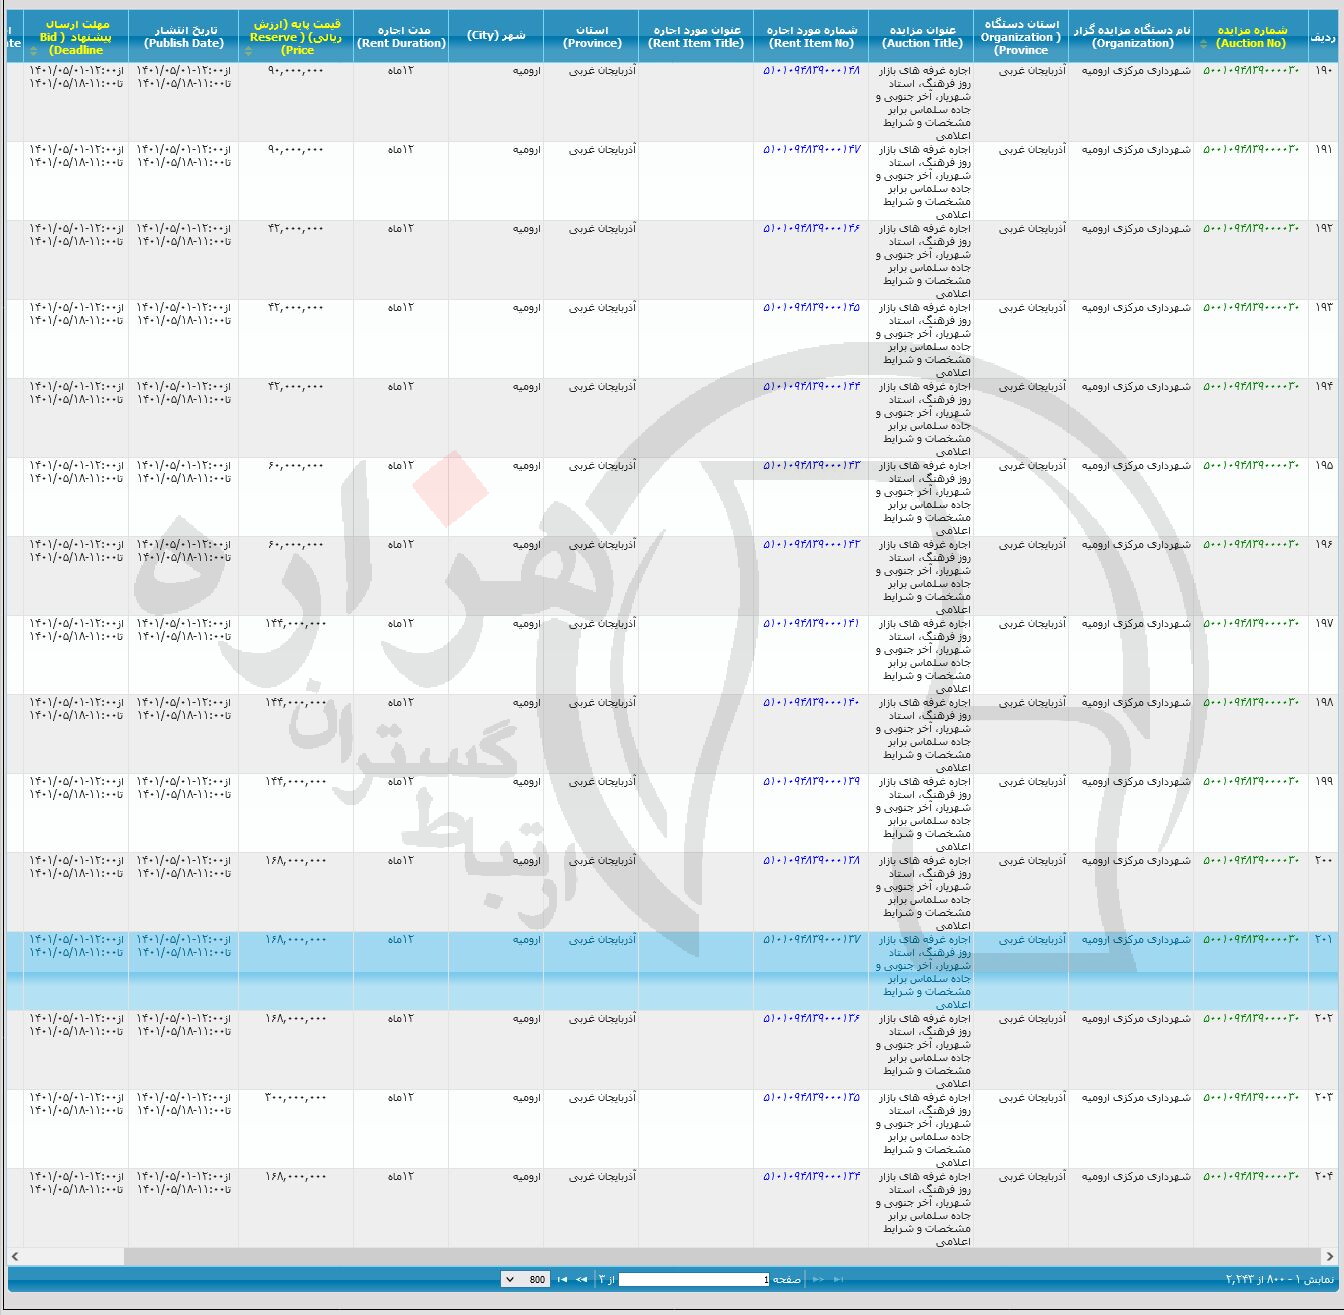Open rent item link ۵۱۰۱۰۹۴۸۳۹۰۰۰۱۴۱

[811, 624]
